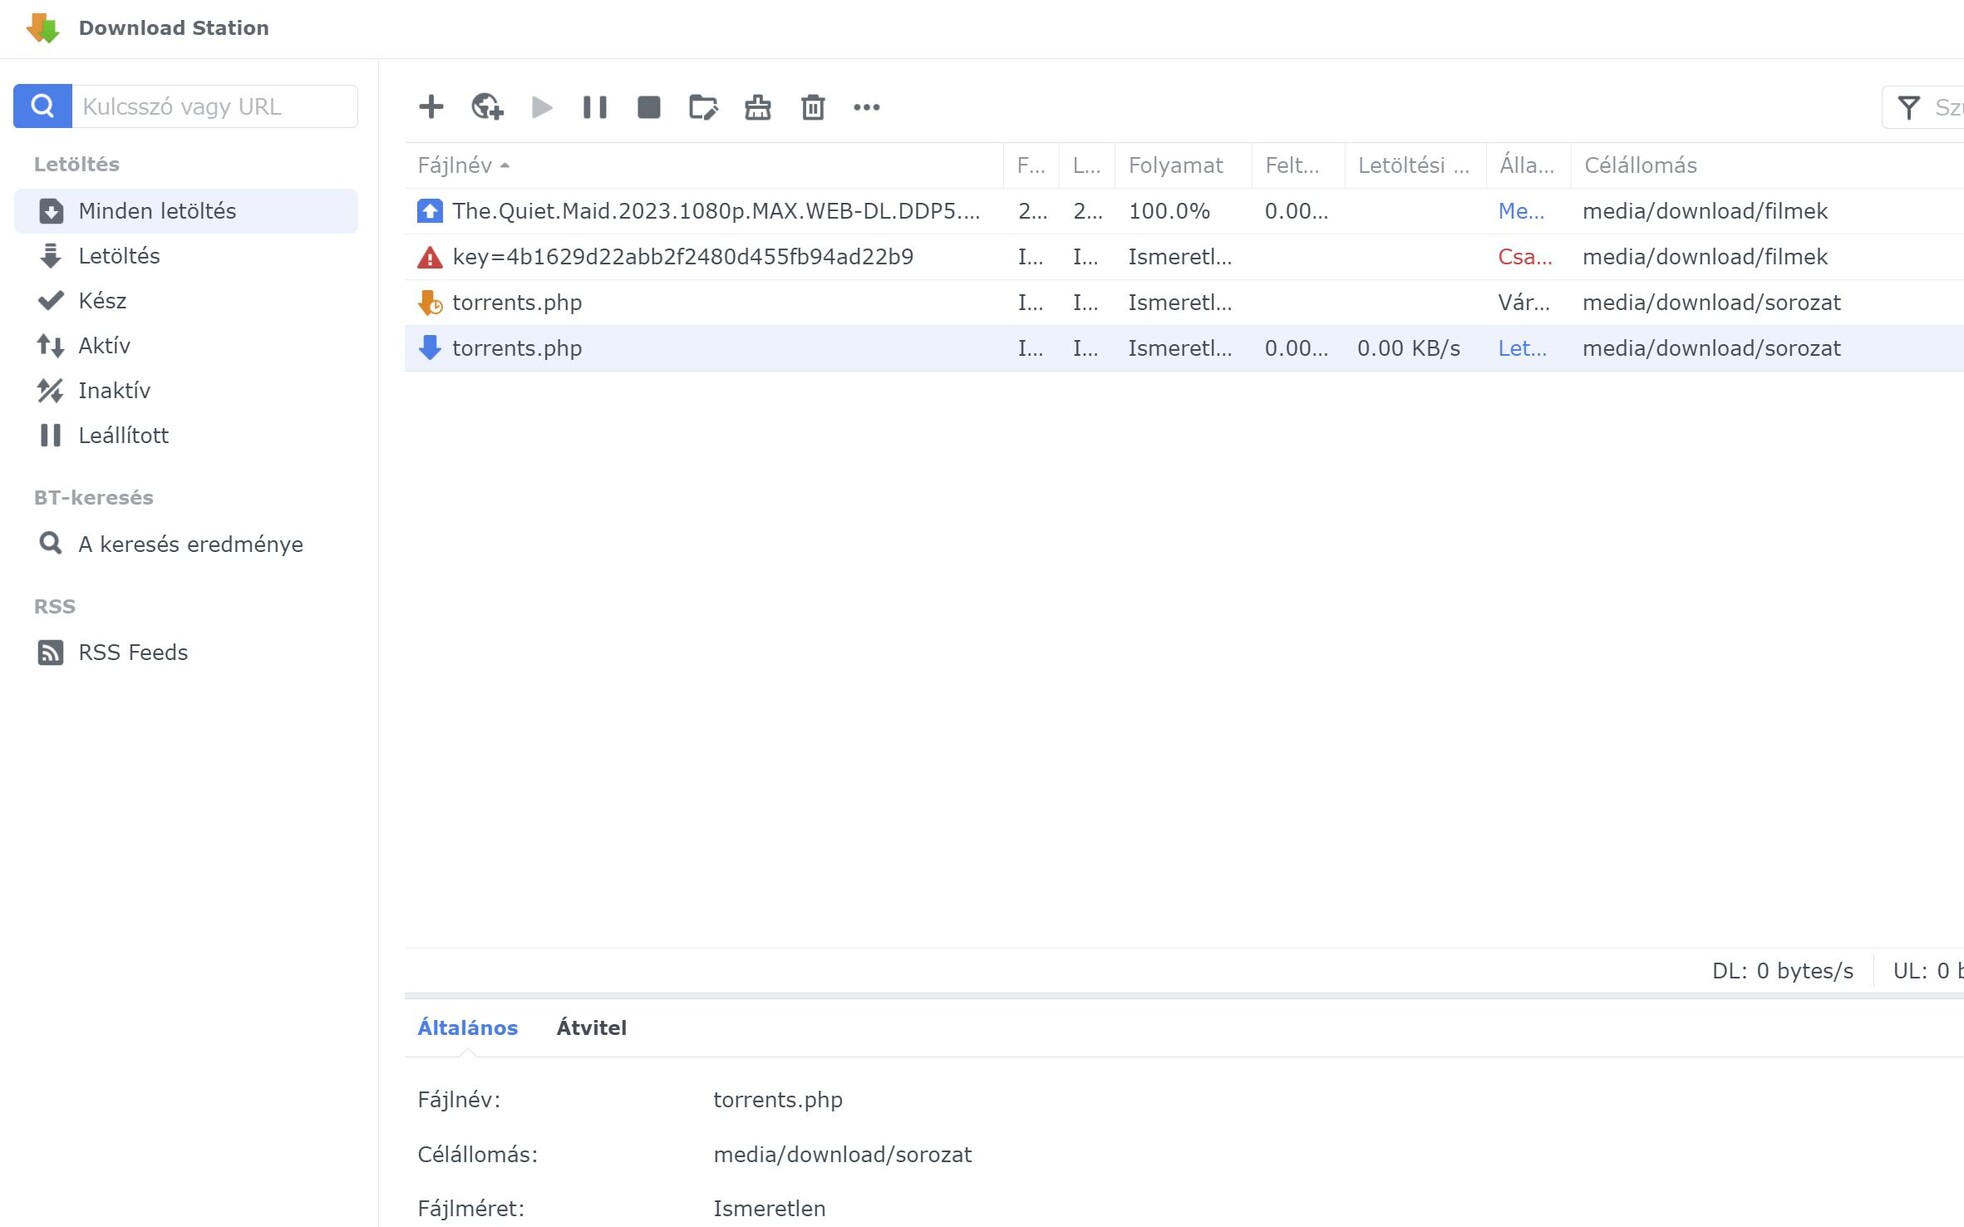
Task: Open A keresés eredménye search results
Action: pos(186,544)
